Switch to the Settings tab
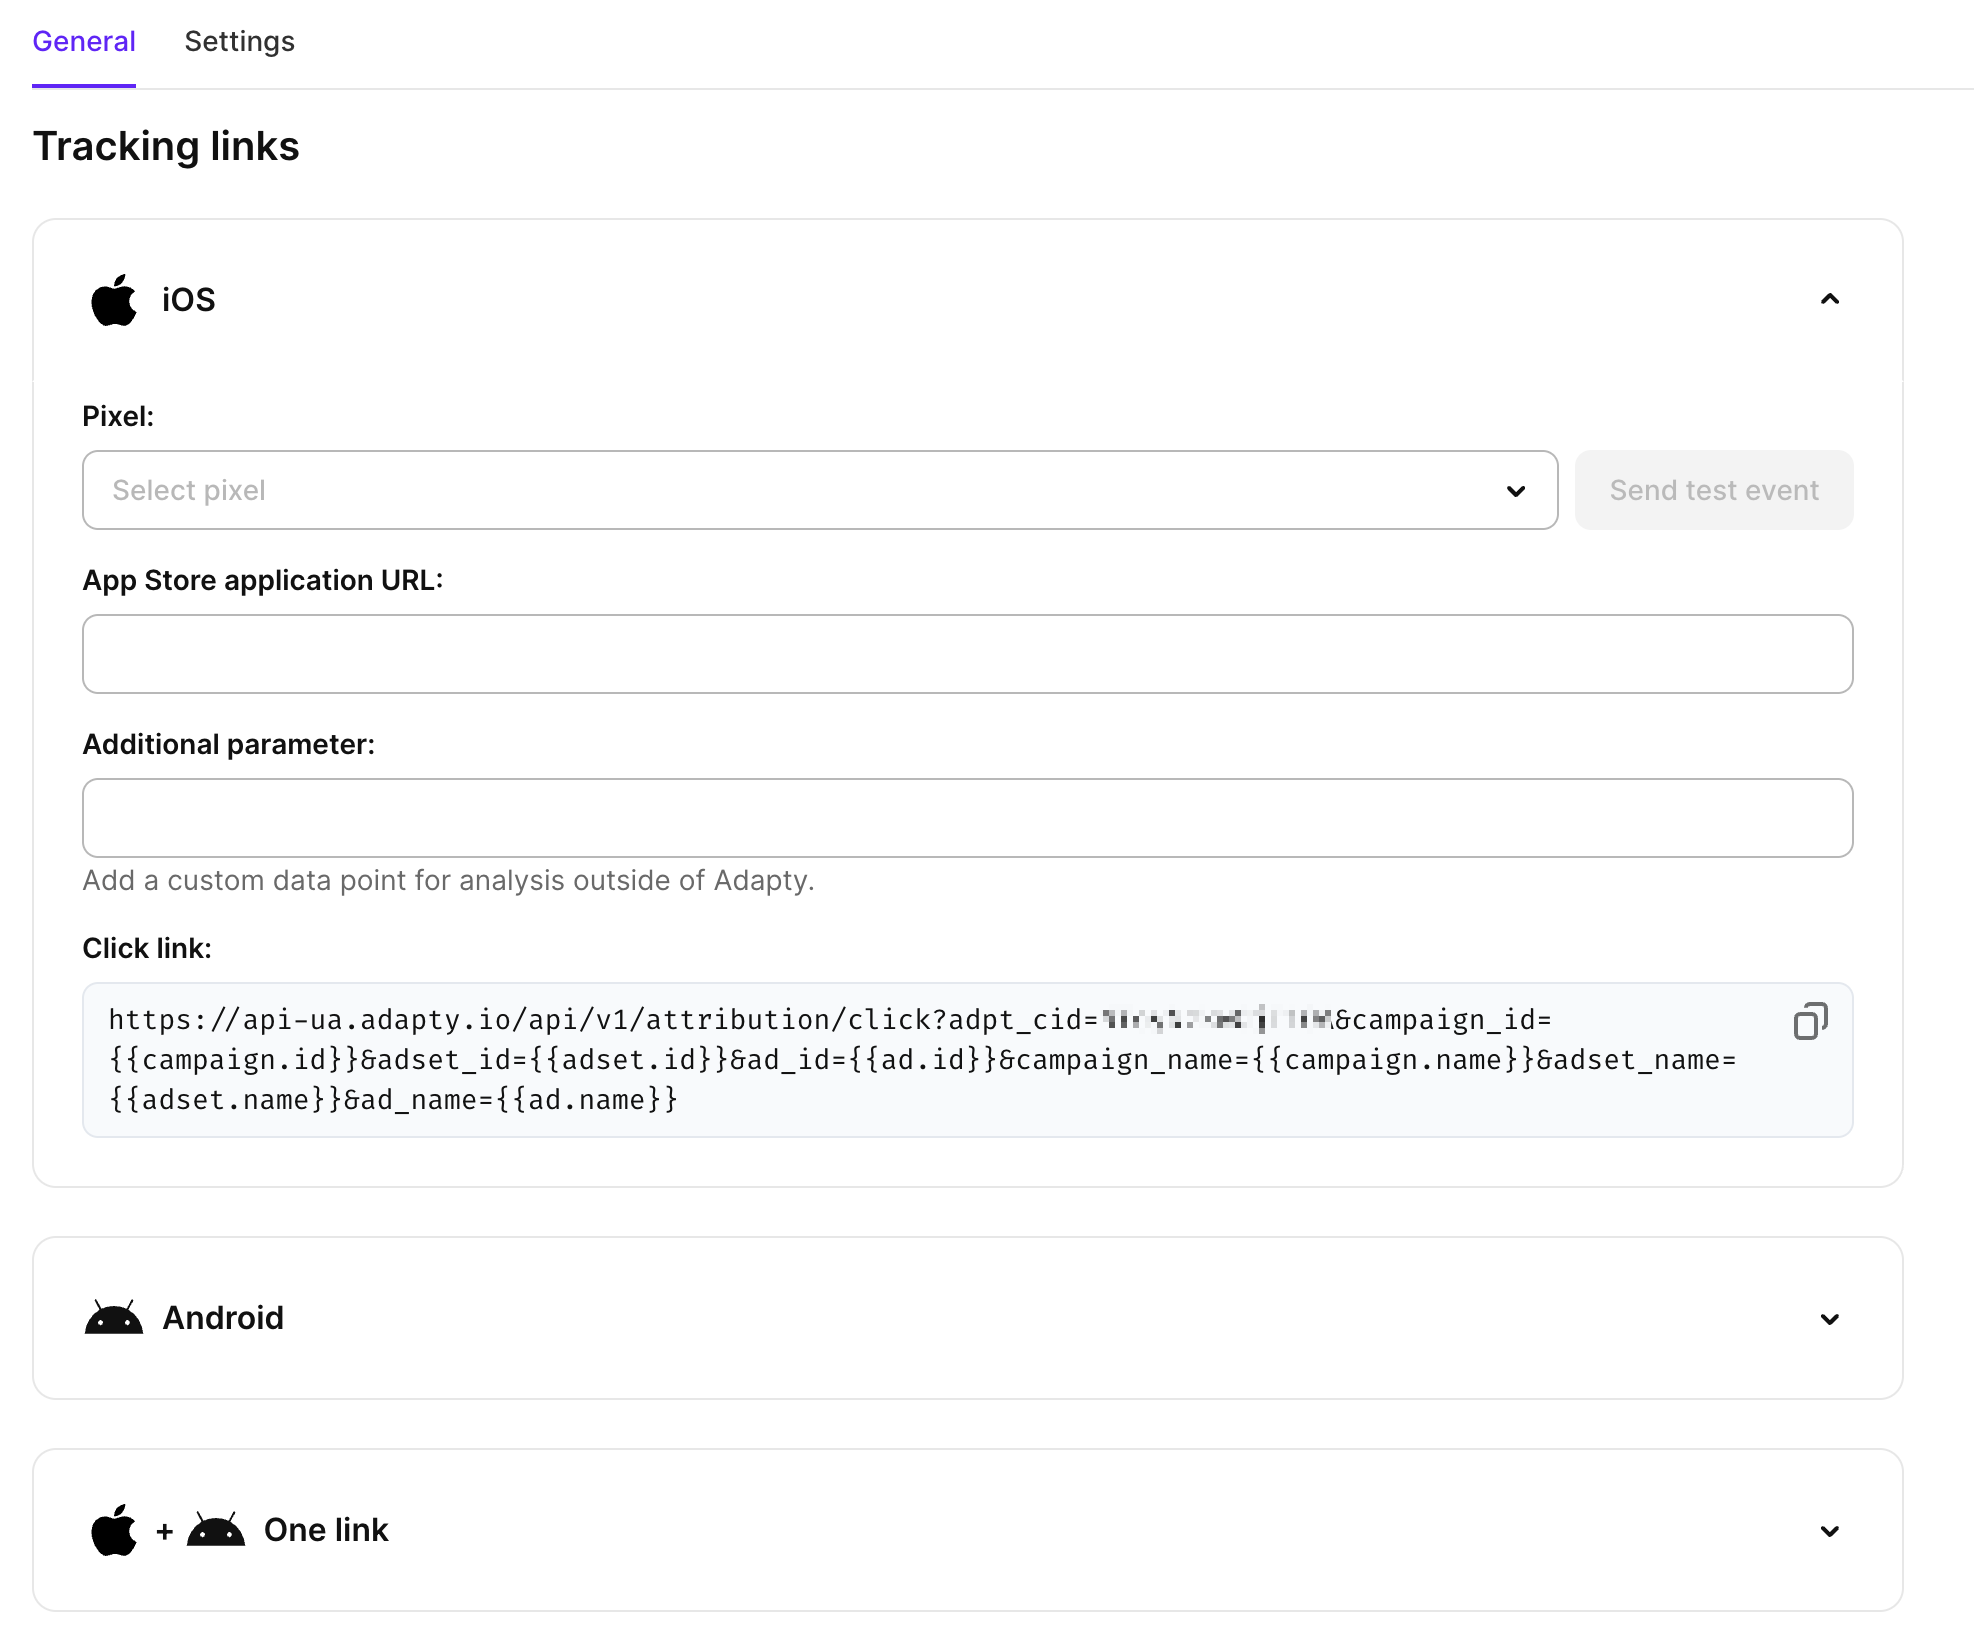Viewport: 1974px width, 1648px height. click(239, 42)
